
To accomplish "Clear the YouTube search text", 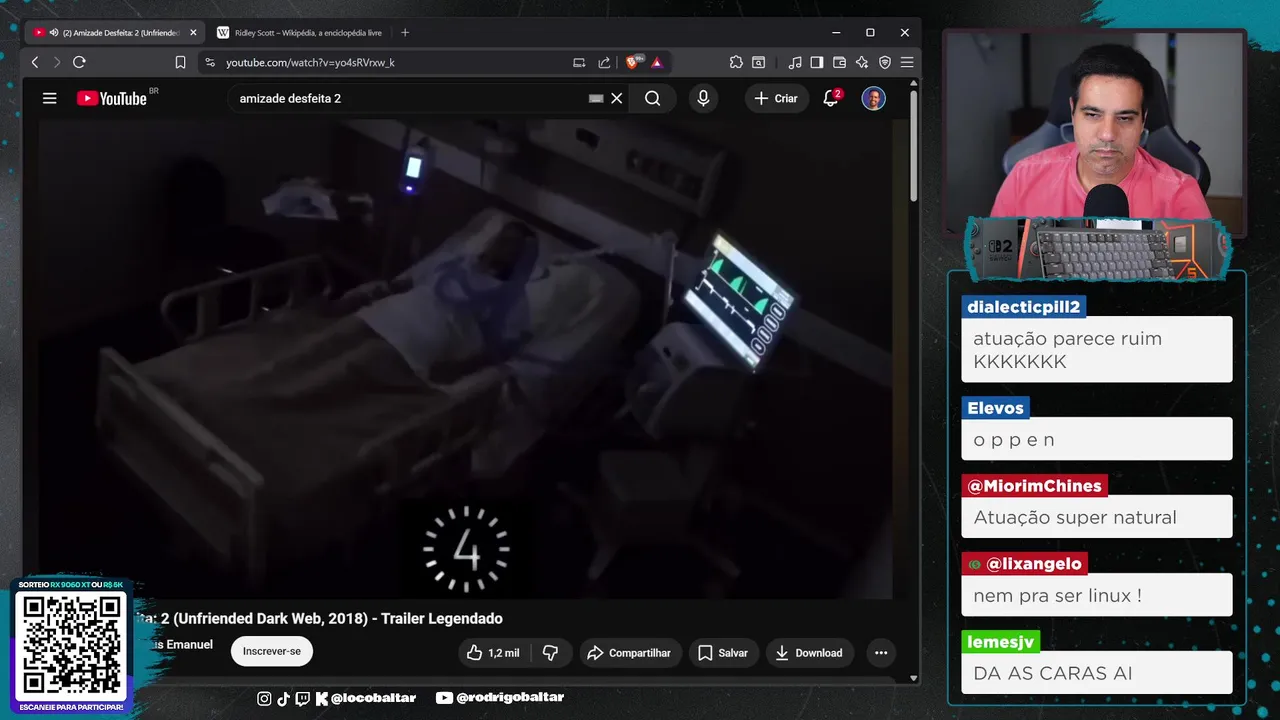I will [617, 98].
